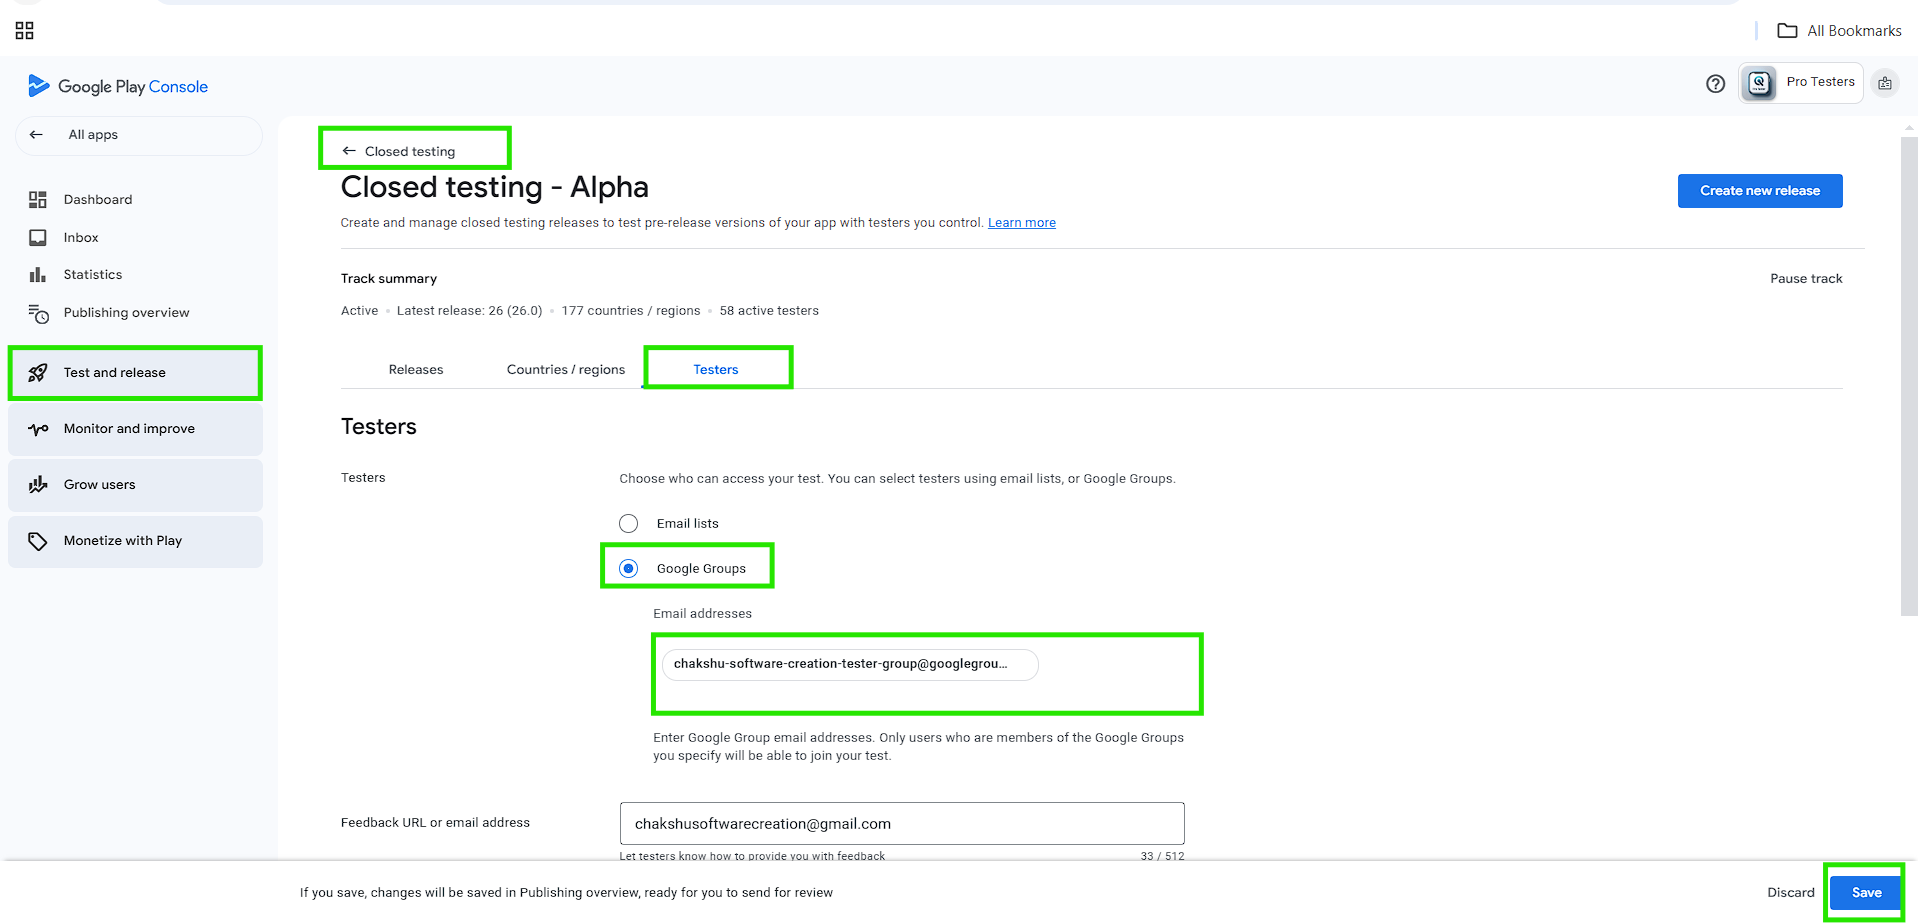1918x923 pixels.
Task: Click Create new release button
Action: point(1759,191)
